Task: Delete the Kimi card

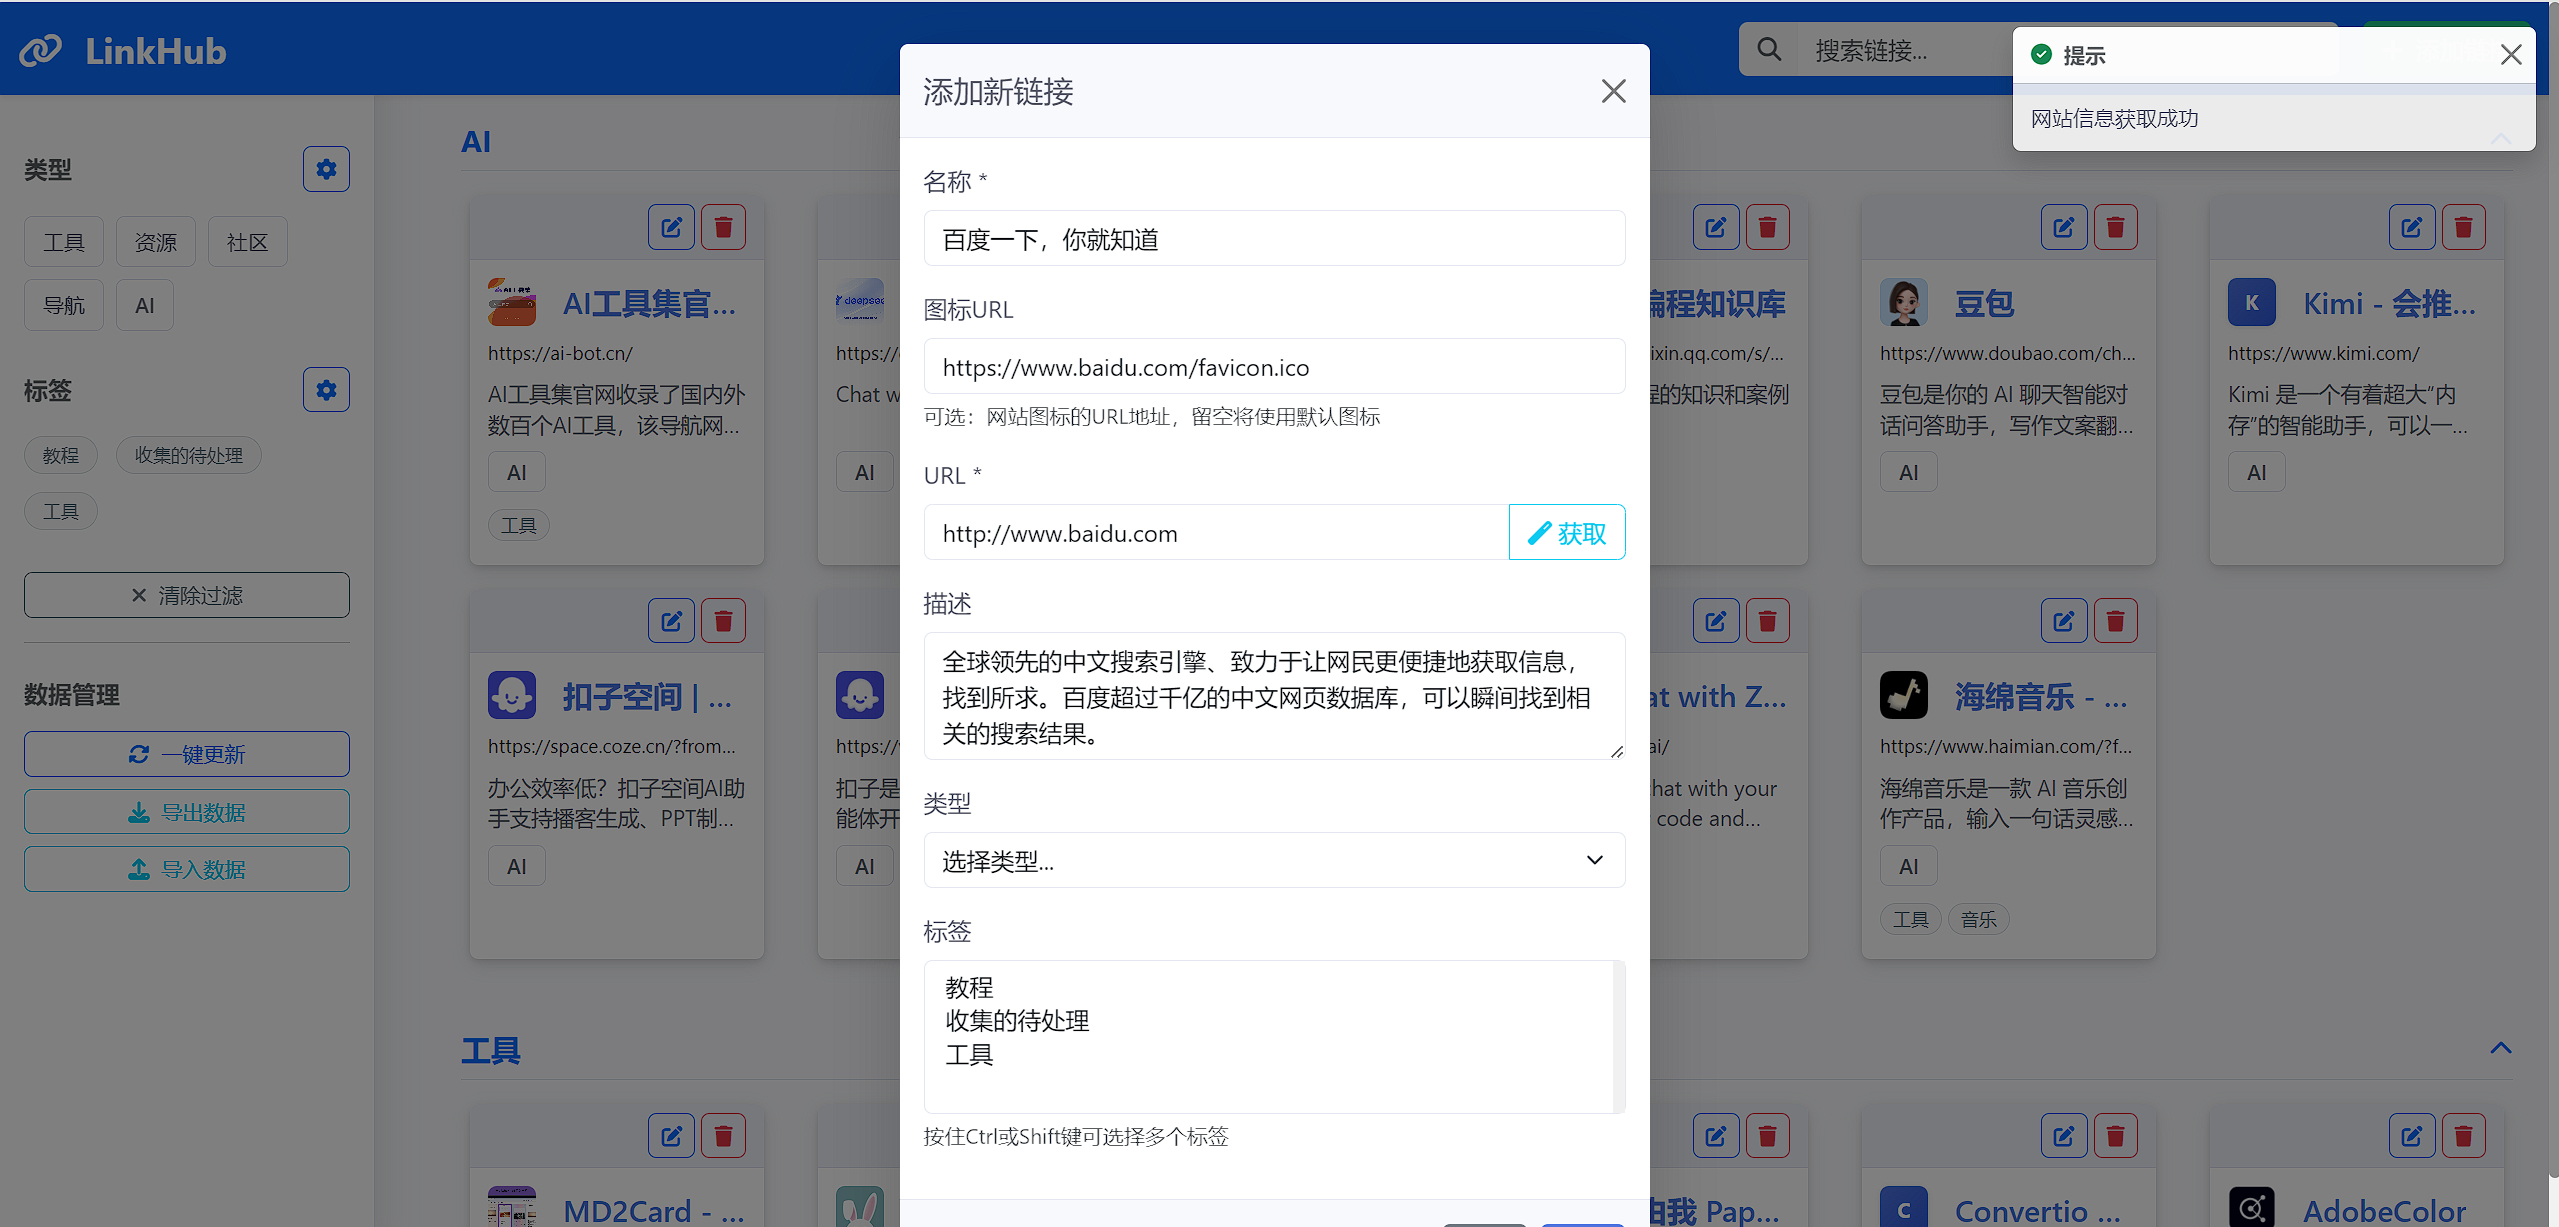Action: click(2463, 228)
